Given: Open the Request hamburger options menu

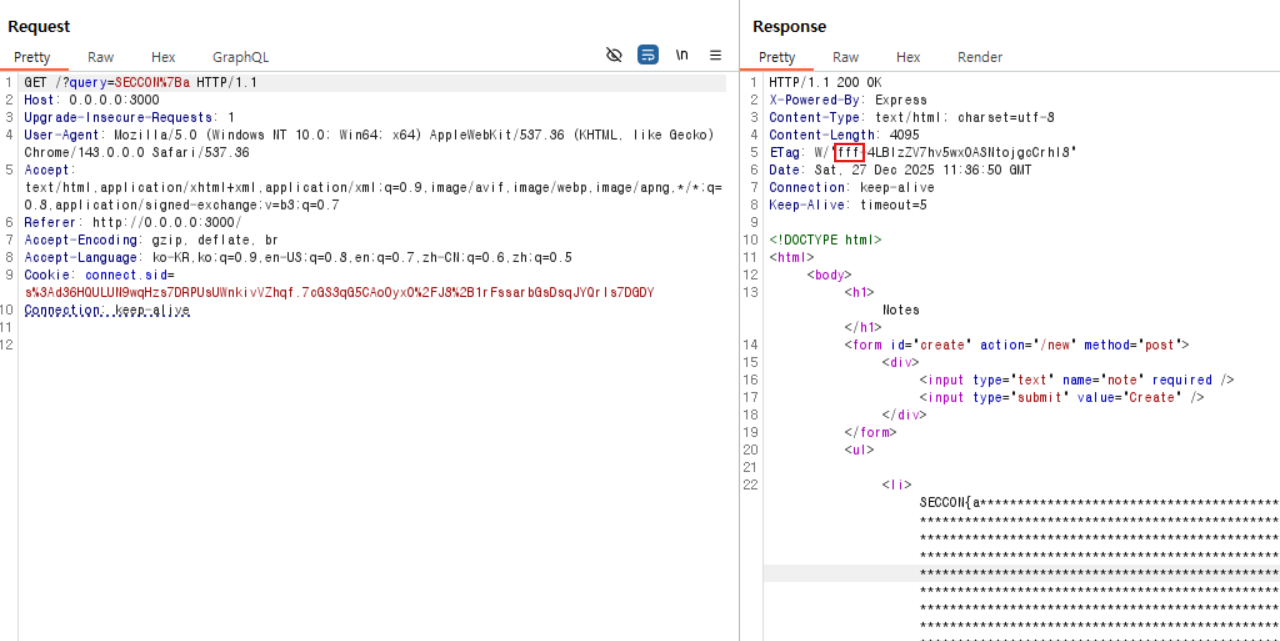Looking at the screenshot, I should pyautogui.click(x=716, y=55).
